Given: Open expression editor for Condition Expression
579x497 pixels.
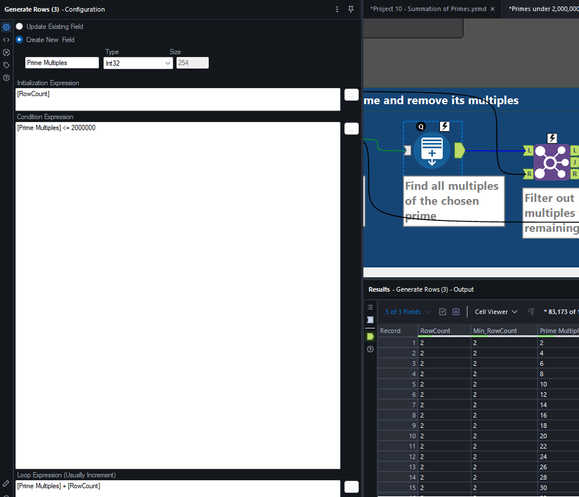Looking at the screenshot, I should pos(351,128).
